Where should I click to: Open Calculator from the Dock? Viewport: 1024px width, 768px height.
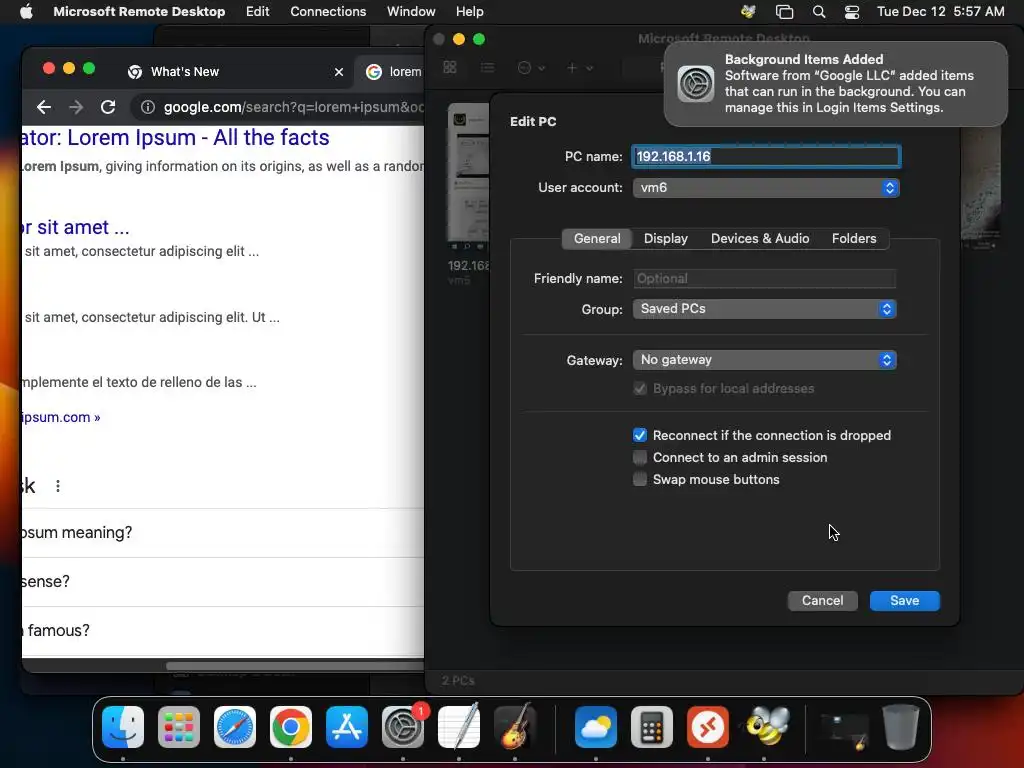(652, 727)
